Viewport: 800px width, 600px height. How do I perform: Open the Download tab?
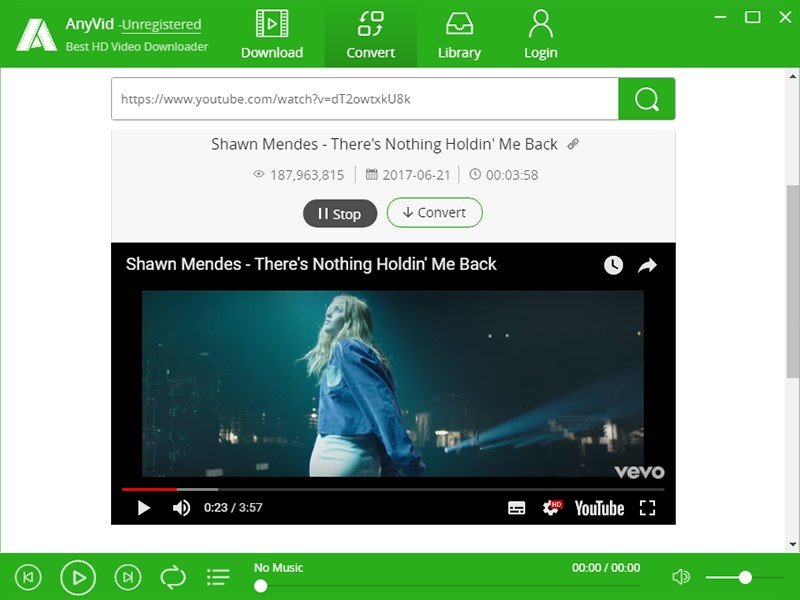(x=272, y=34)
